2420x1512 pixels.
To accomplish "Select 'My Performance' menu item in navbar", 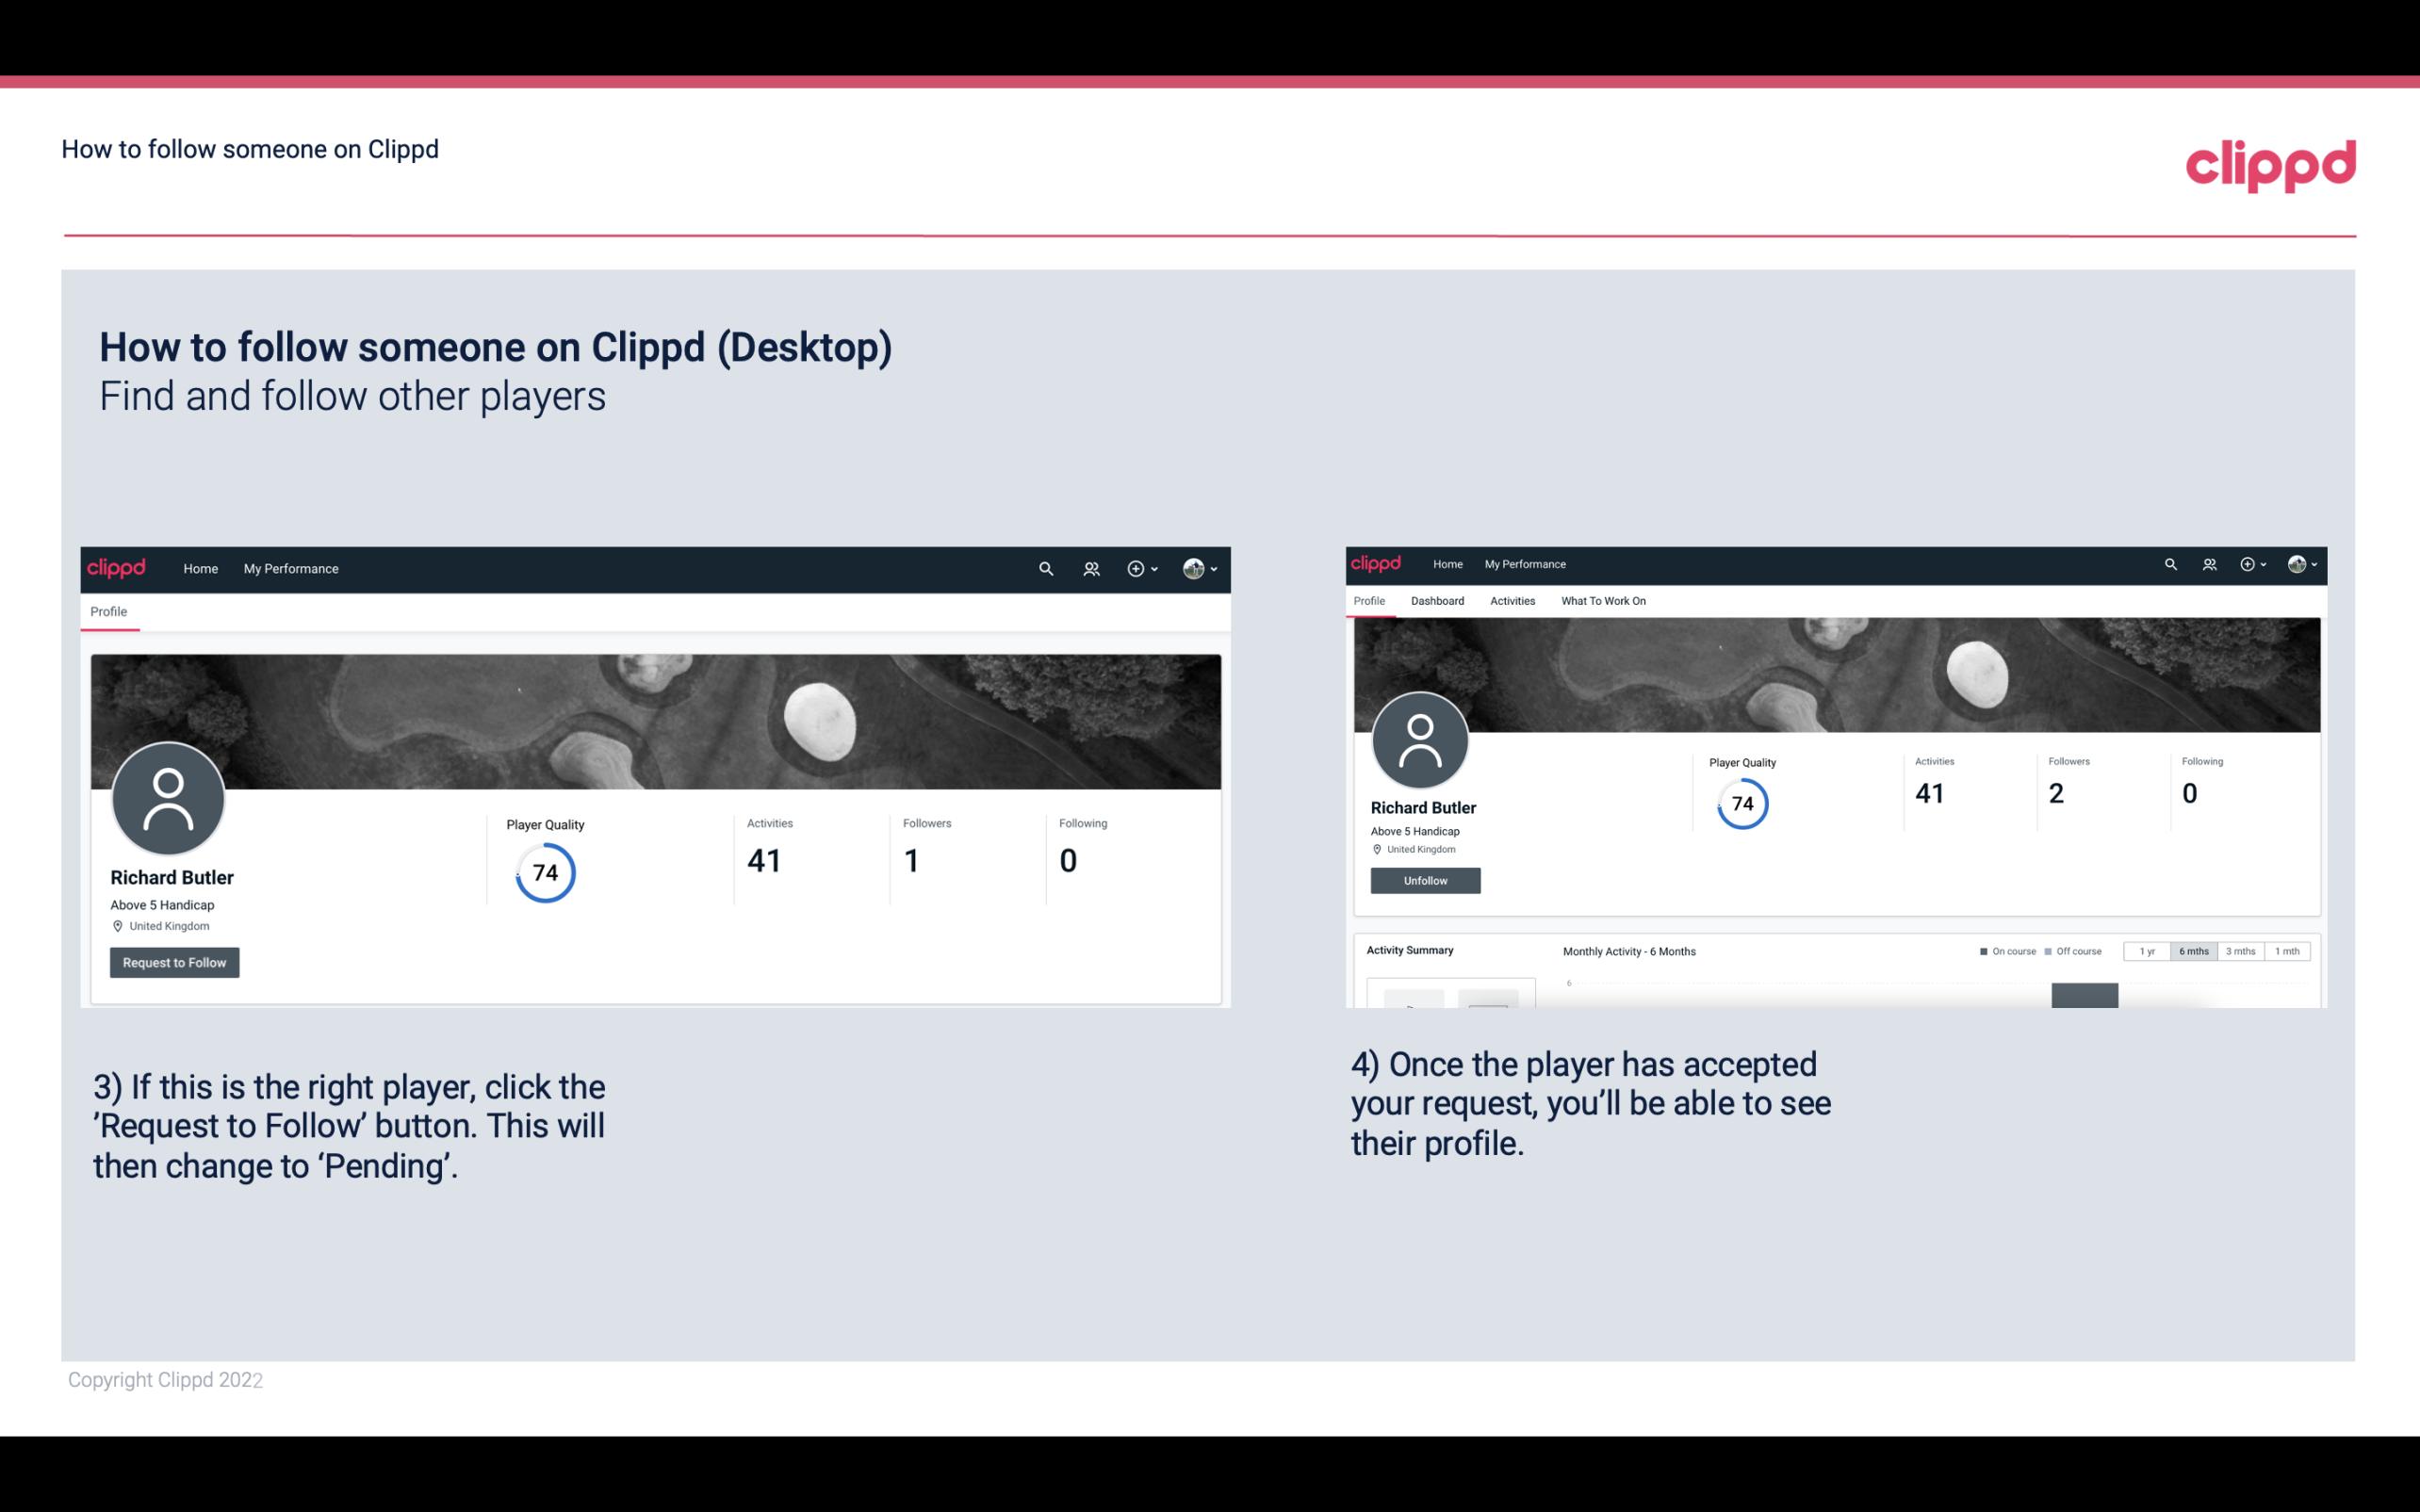I will click(x=289, y=568).
